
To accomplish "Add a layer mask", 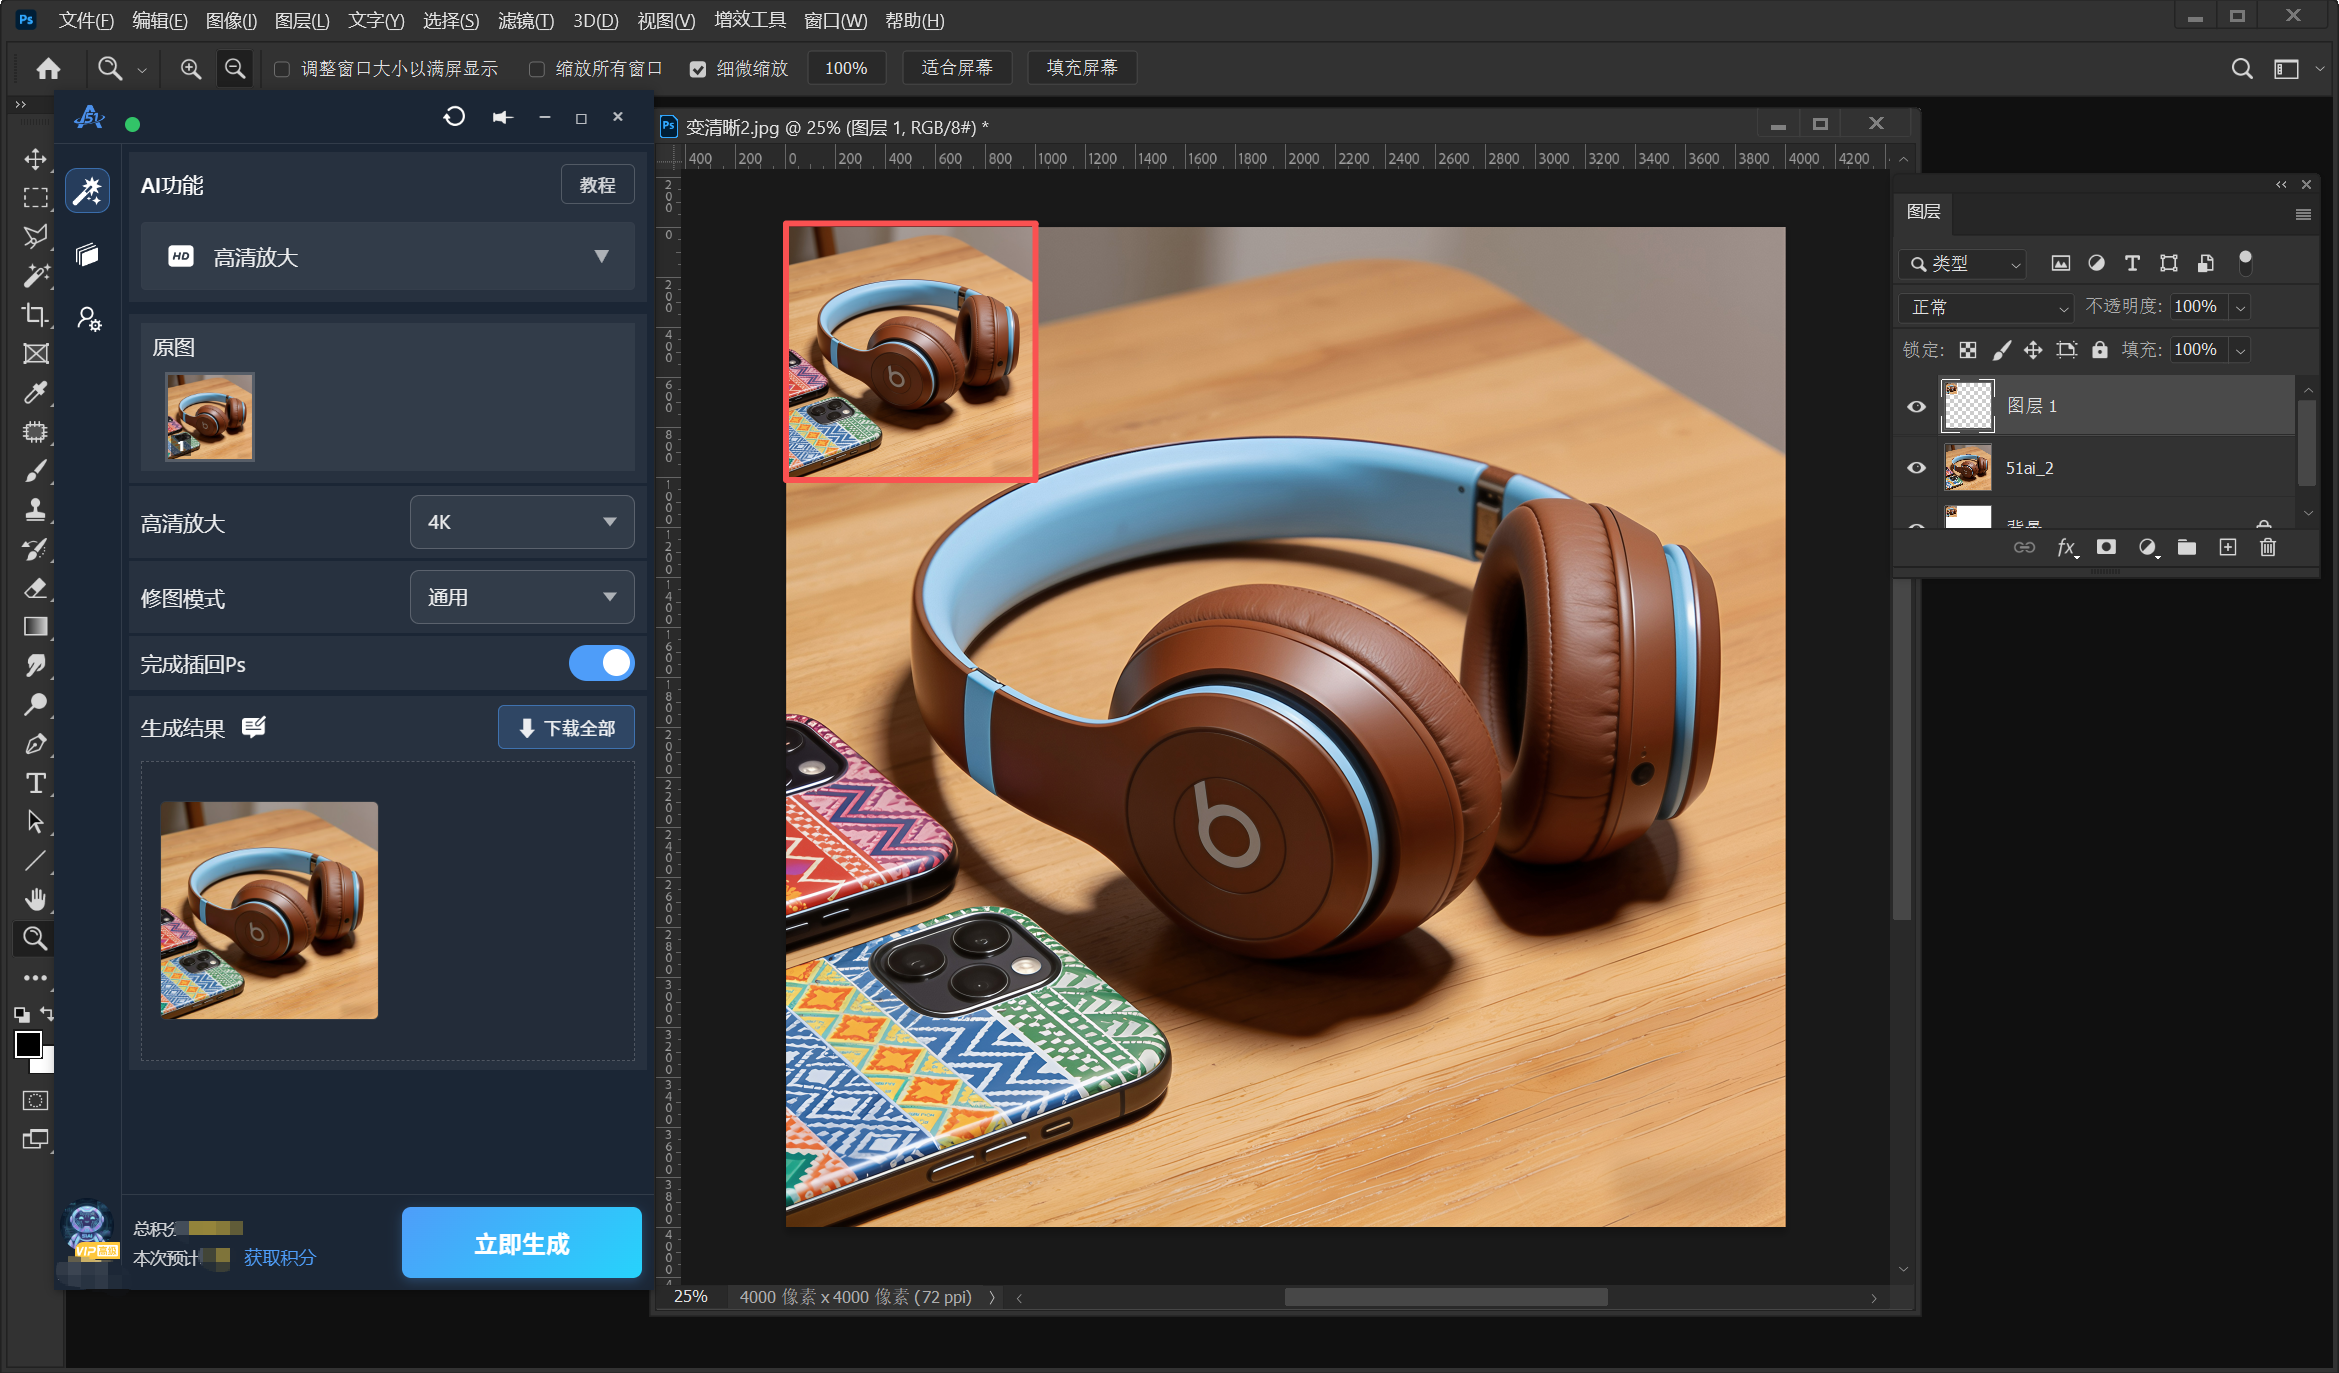I will 2106,547.
